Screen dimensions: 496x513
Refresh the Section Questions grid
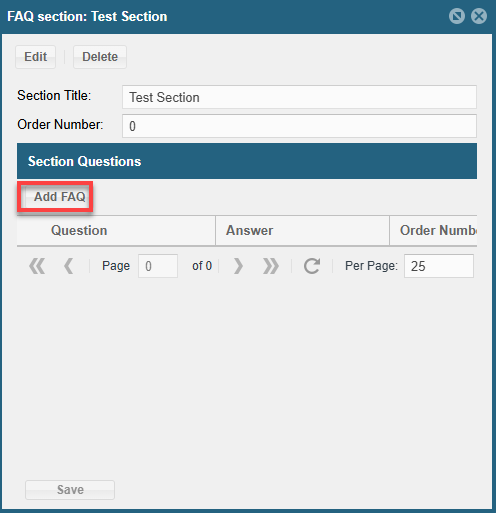312,266
